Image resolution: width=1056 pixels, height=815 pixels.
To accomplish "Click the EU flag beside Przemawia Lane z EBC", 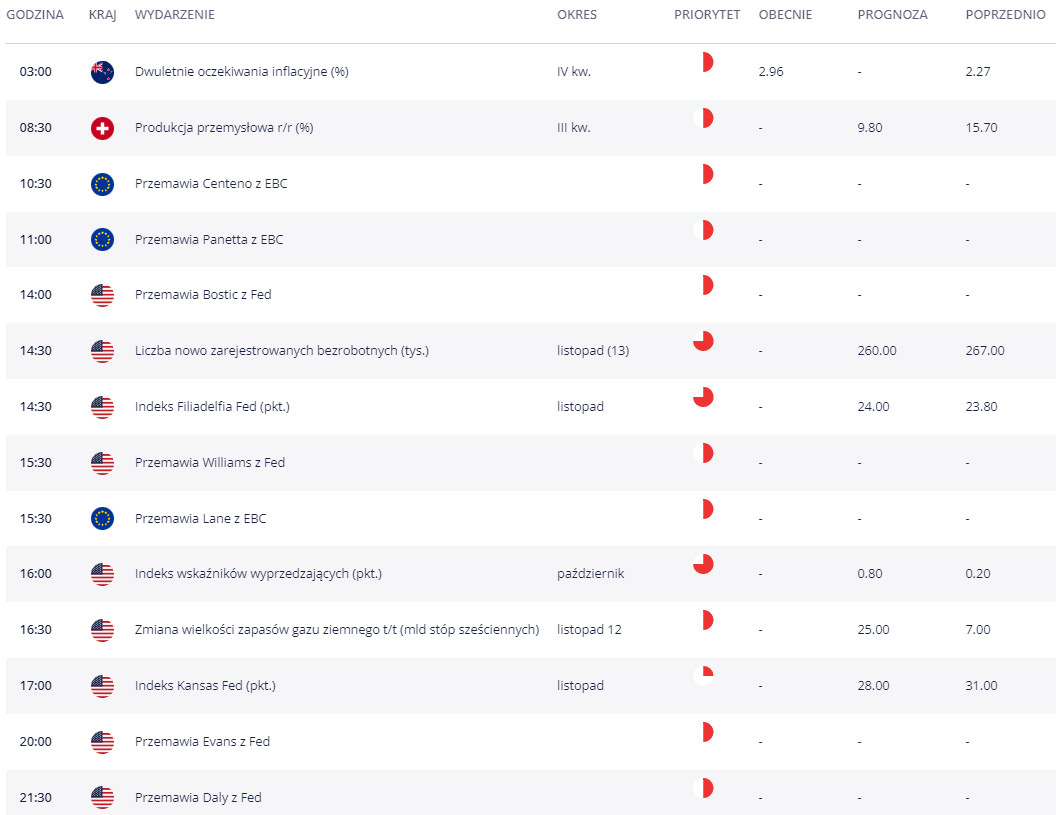I will click(x=102, y=519).
